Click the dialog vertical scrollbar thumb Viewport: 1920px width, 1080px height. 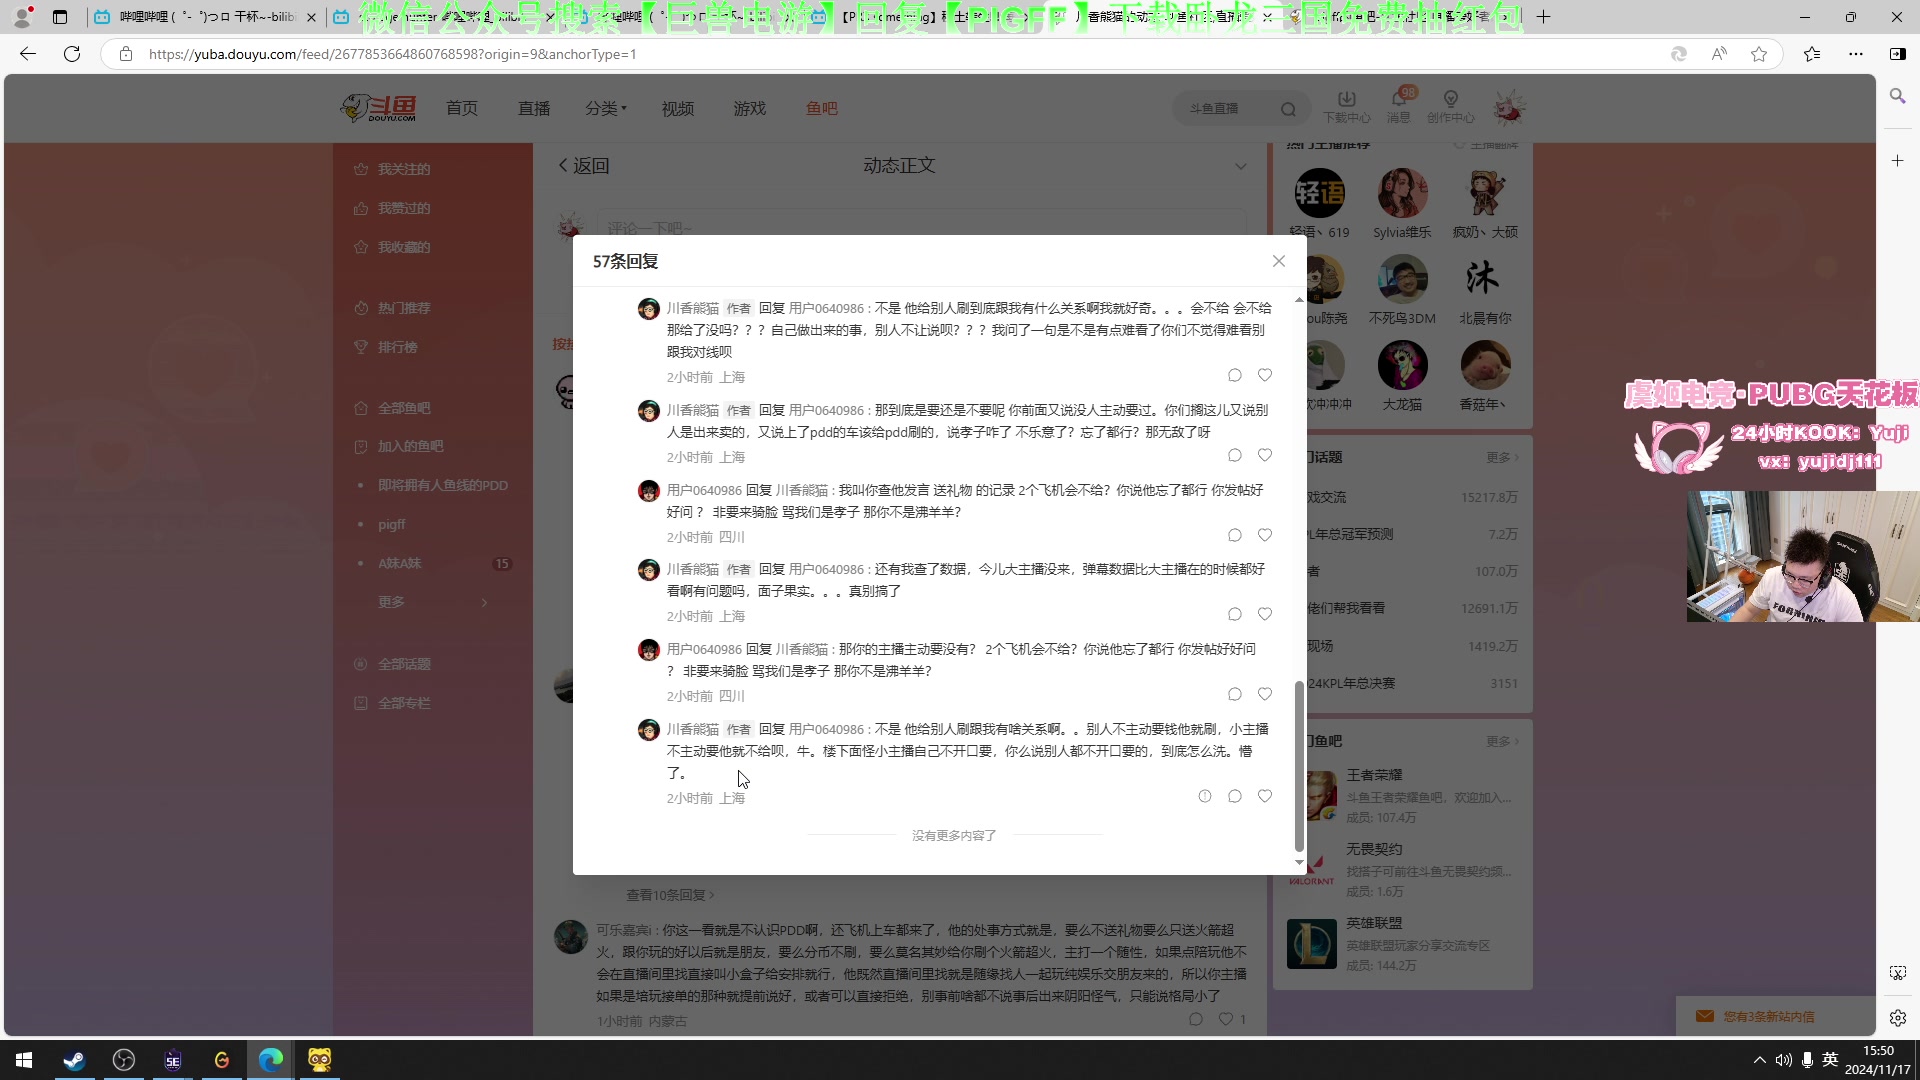tap(1299, 765)
